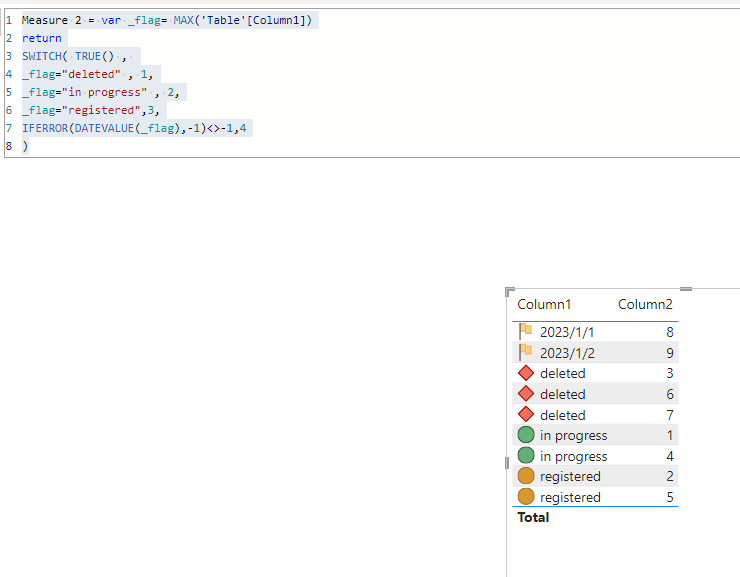Click the flag icon beside 2023/1/1

525,332
